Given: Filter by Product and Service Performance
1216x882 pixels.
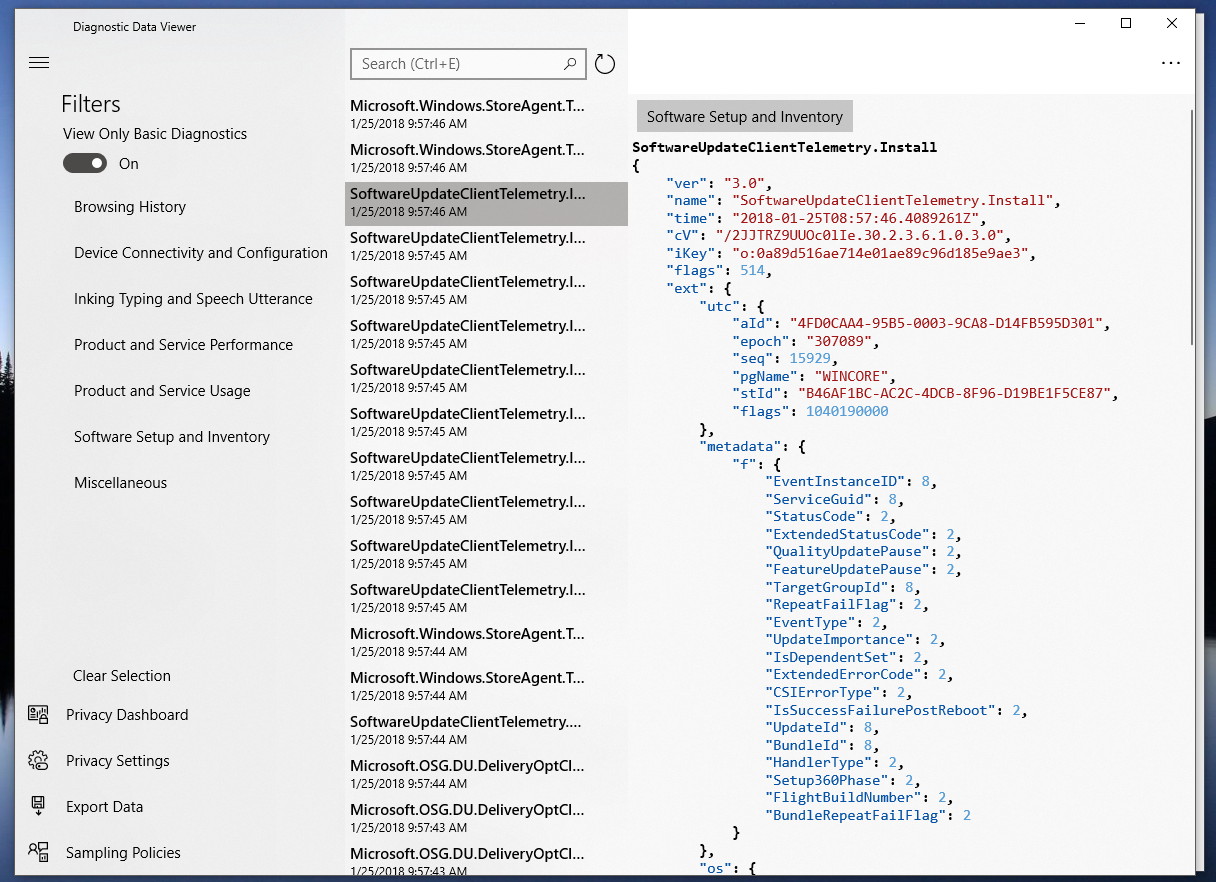Looking at the screenshot, I should (x=184, y=345).
